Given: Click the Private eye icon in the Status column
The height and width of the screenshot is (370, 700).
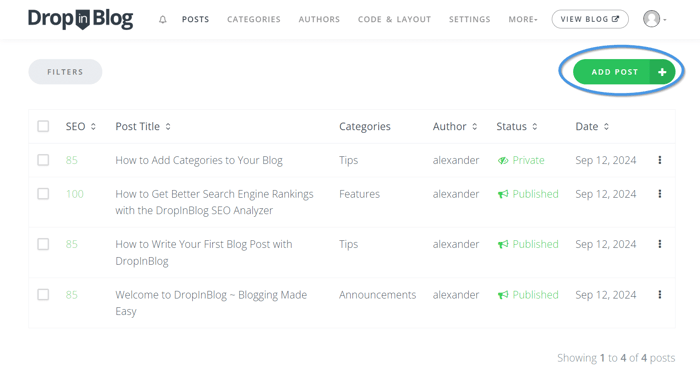Looking at the screenshot, I should pyautogui.click(x=503, y=160).
